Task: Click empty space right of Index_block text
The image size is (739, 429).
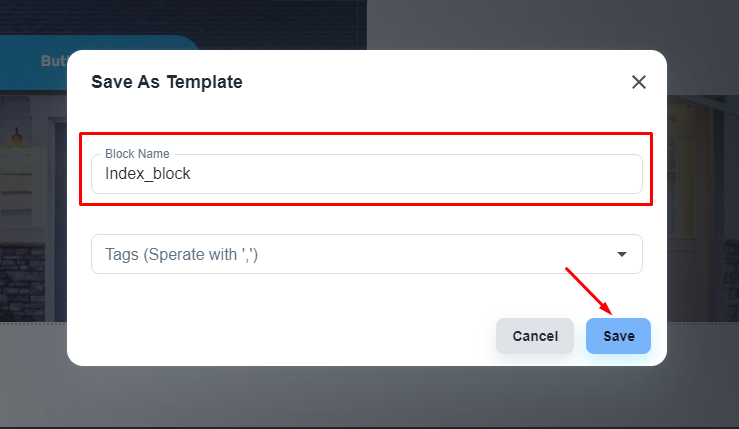Action: click(420, 174)
